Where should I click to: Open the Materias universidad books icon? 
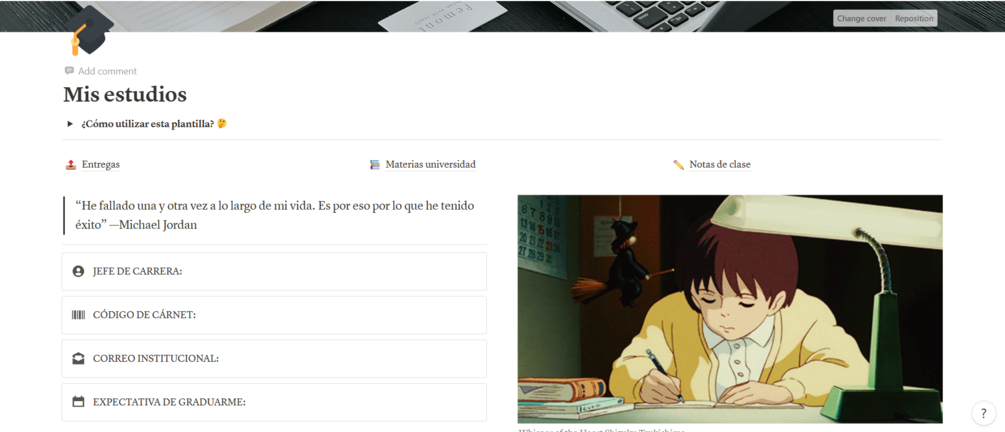(x=375, y=165)
